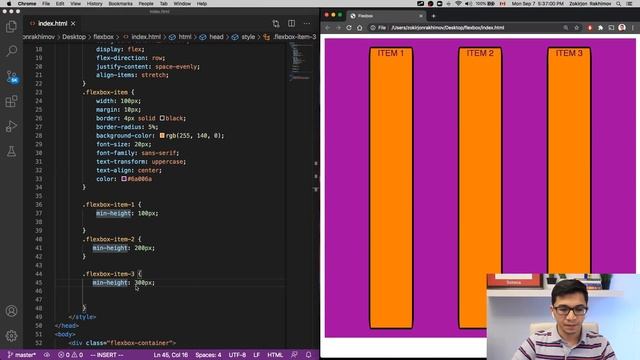Open the Manage gear menu
This screenshot has height=360, width=640.
(11, 336)
